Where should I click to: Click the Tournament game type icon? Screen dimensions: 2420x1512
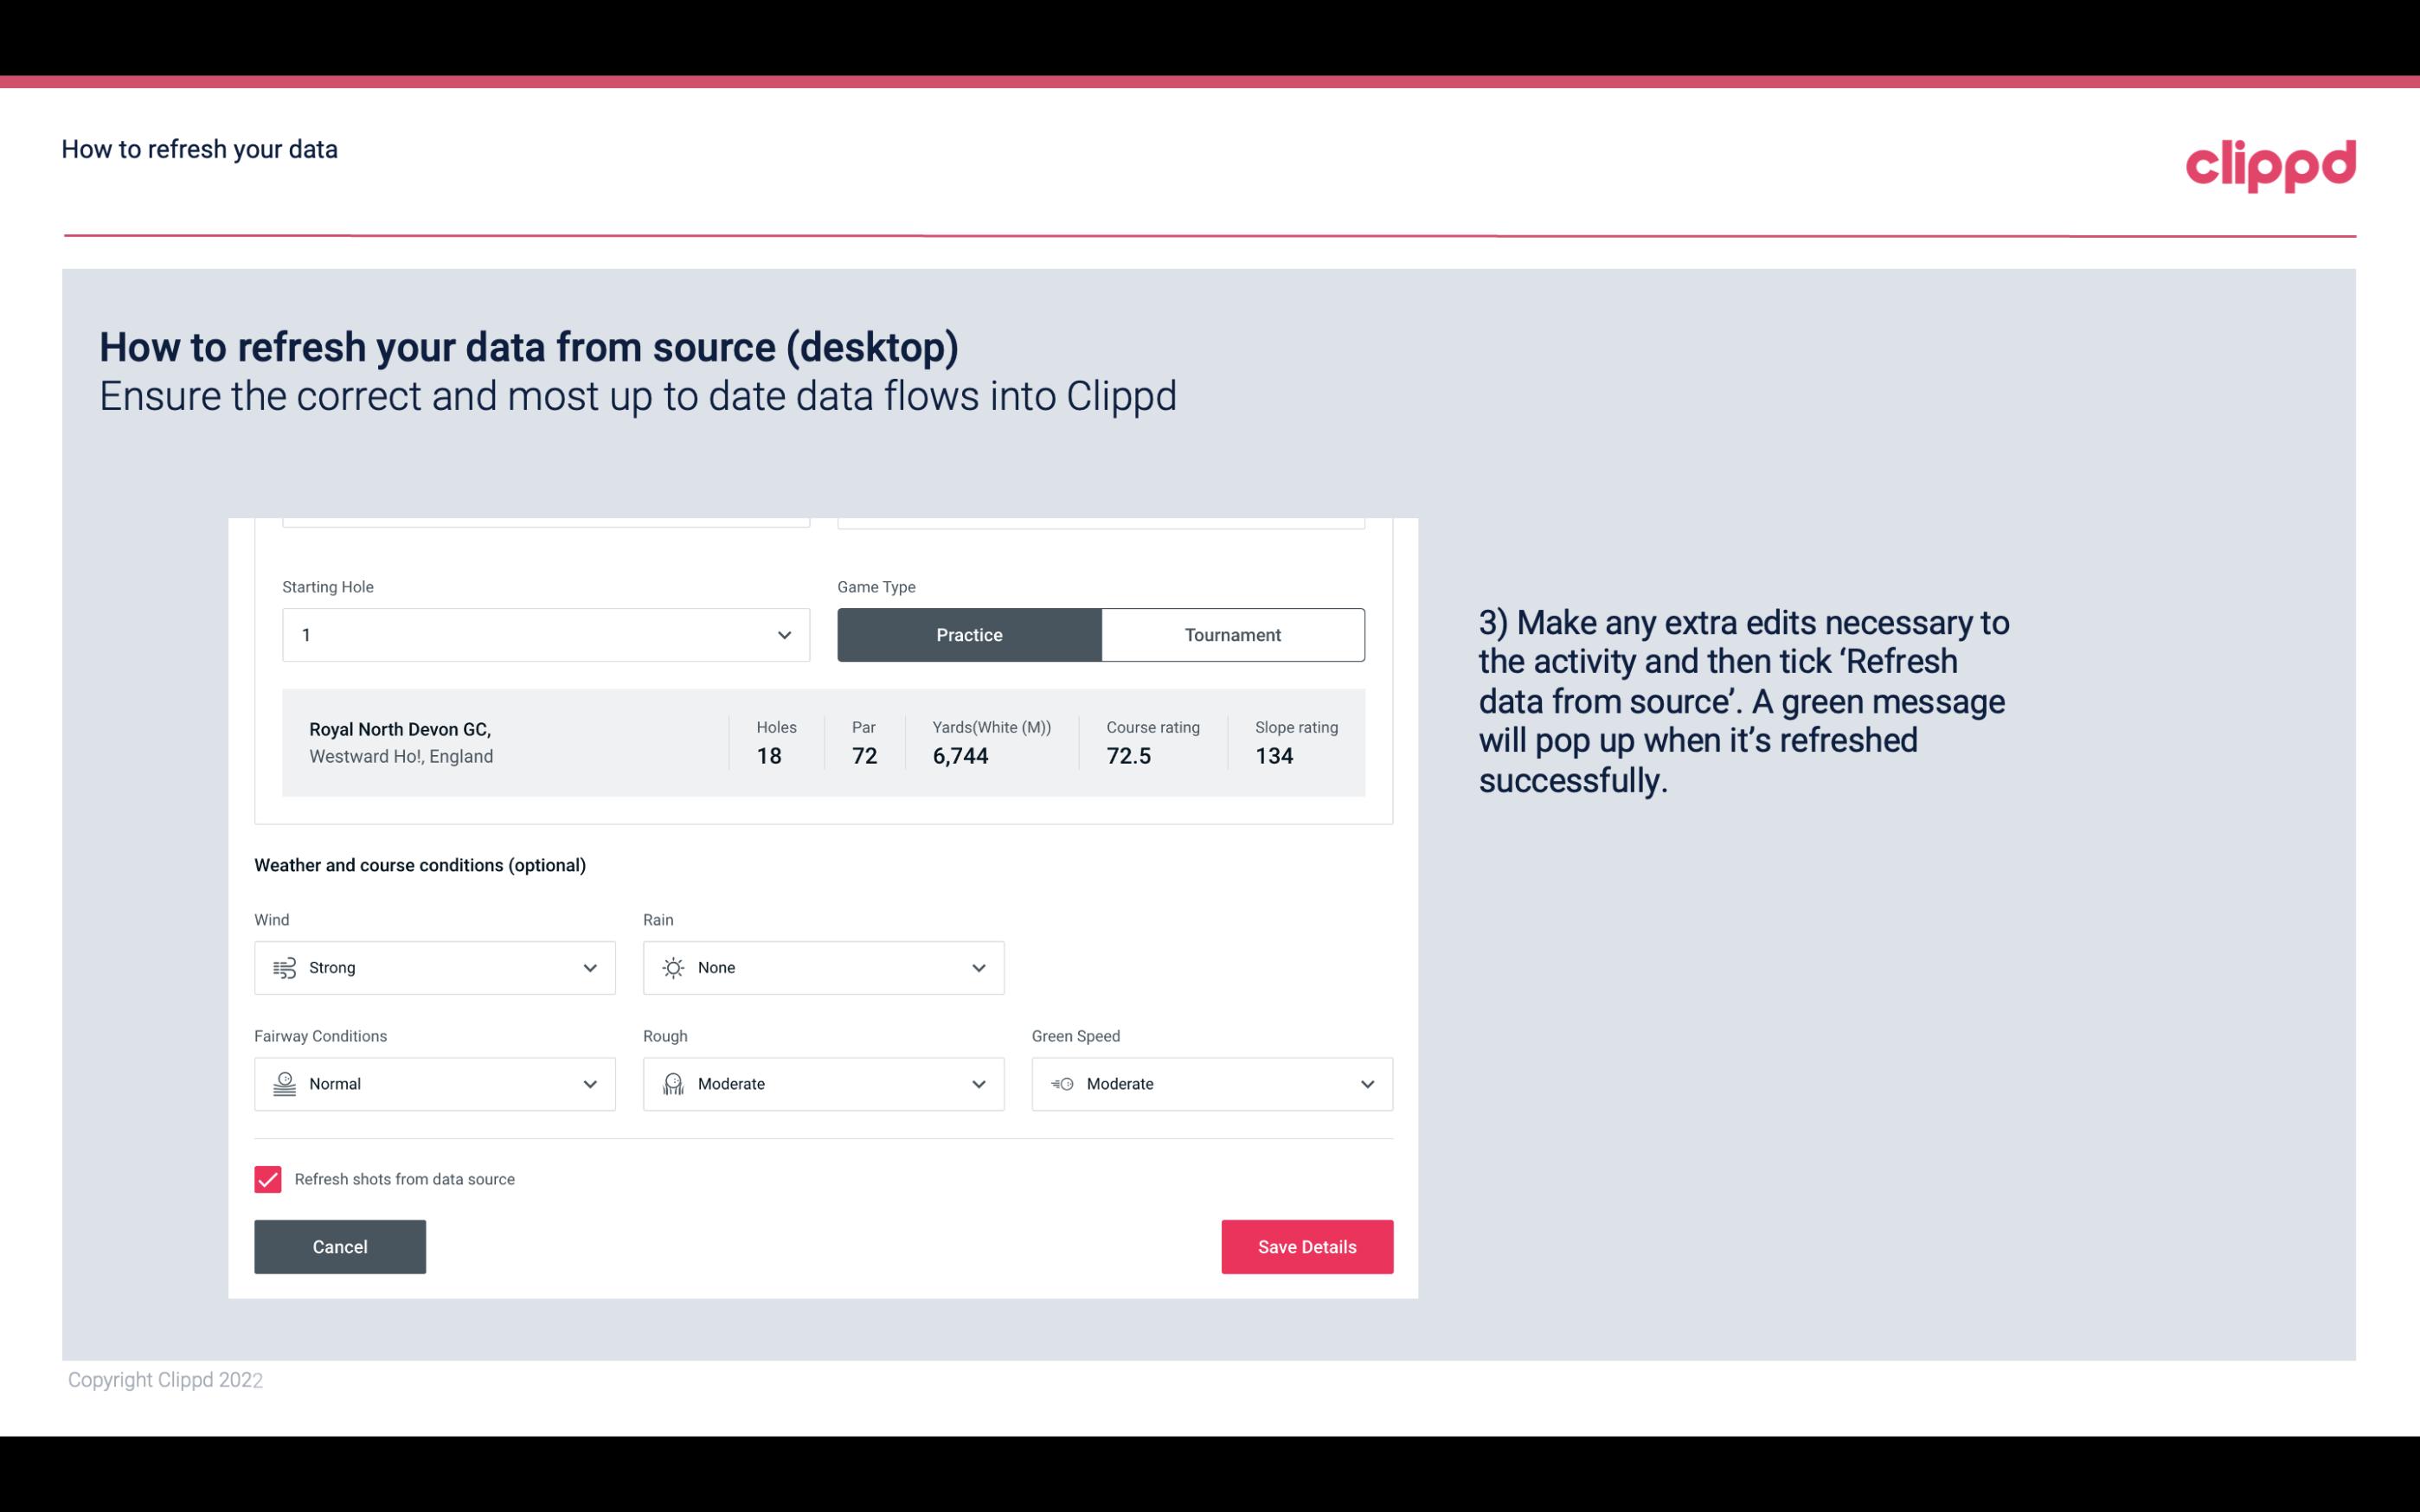click(x=1232, y=634)
